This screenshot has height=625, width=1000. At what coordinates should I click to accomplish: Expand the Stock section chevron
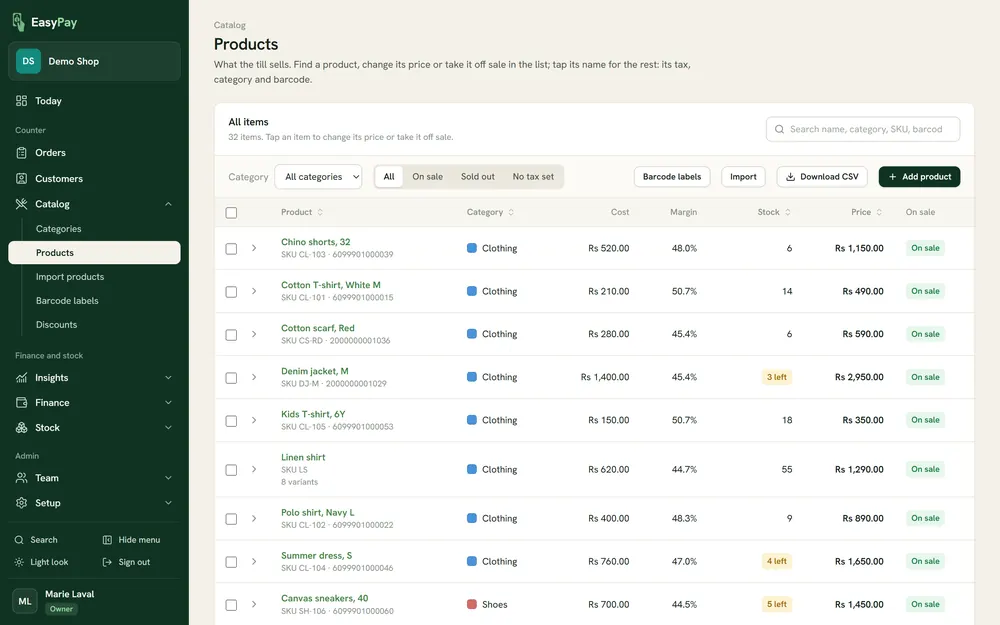pos(168,427)
